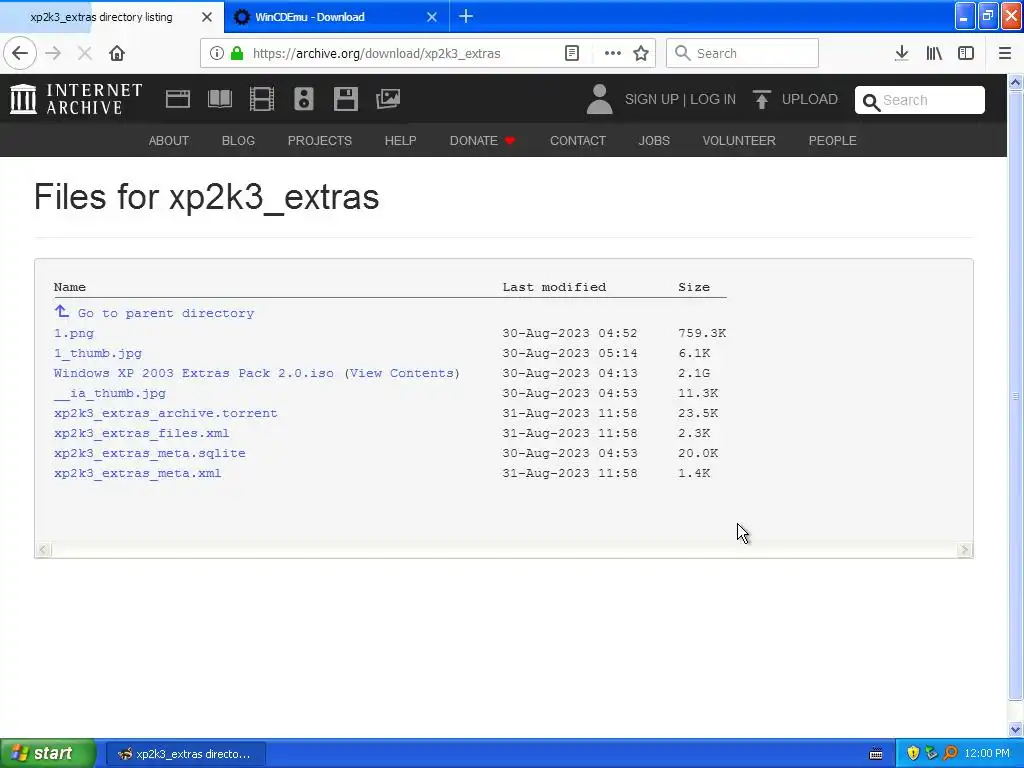
Task: Open the Windows Start menu
Action: point(48,753)
